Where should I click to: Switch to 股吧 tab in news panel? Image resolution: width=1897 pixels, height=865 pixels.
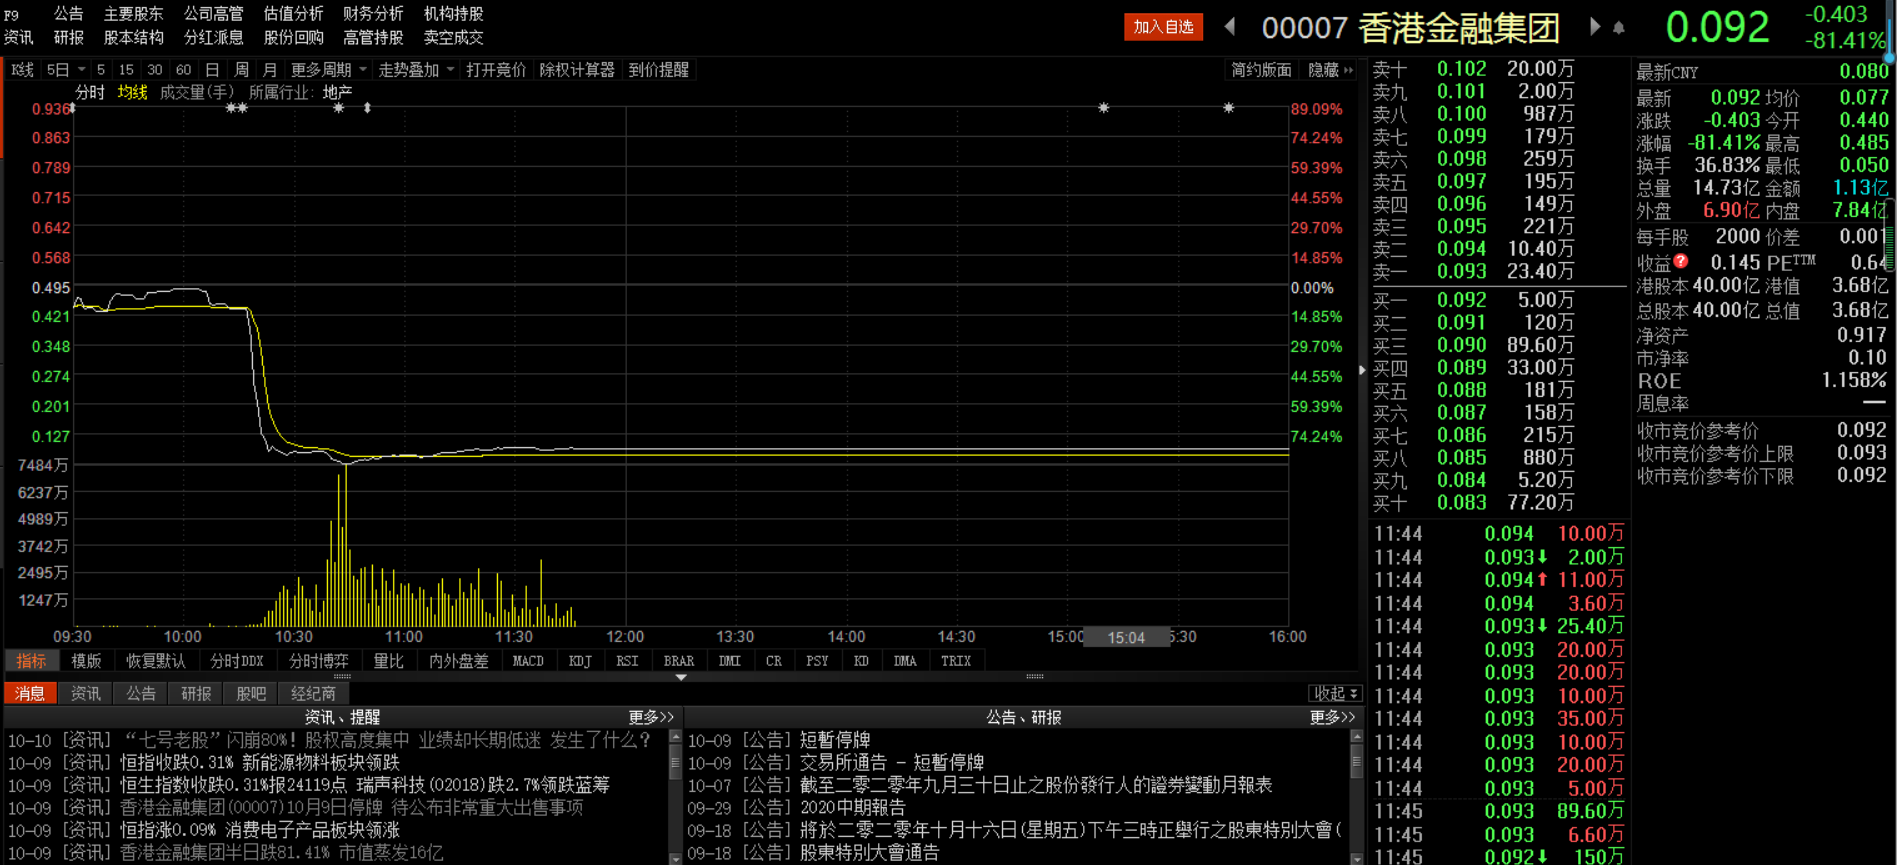[x=251, y=694]
